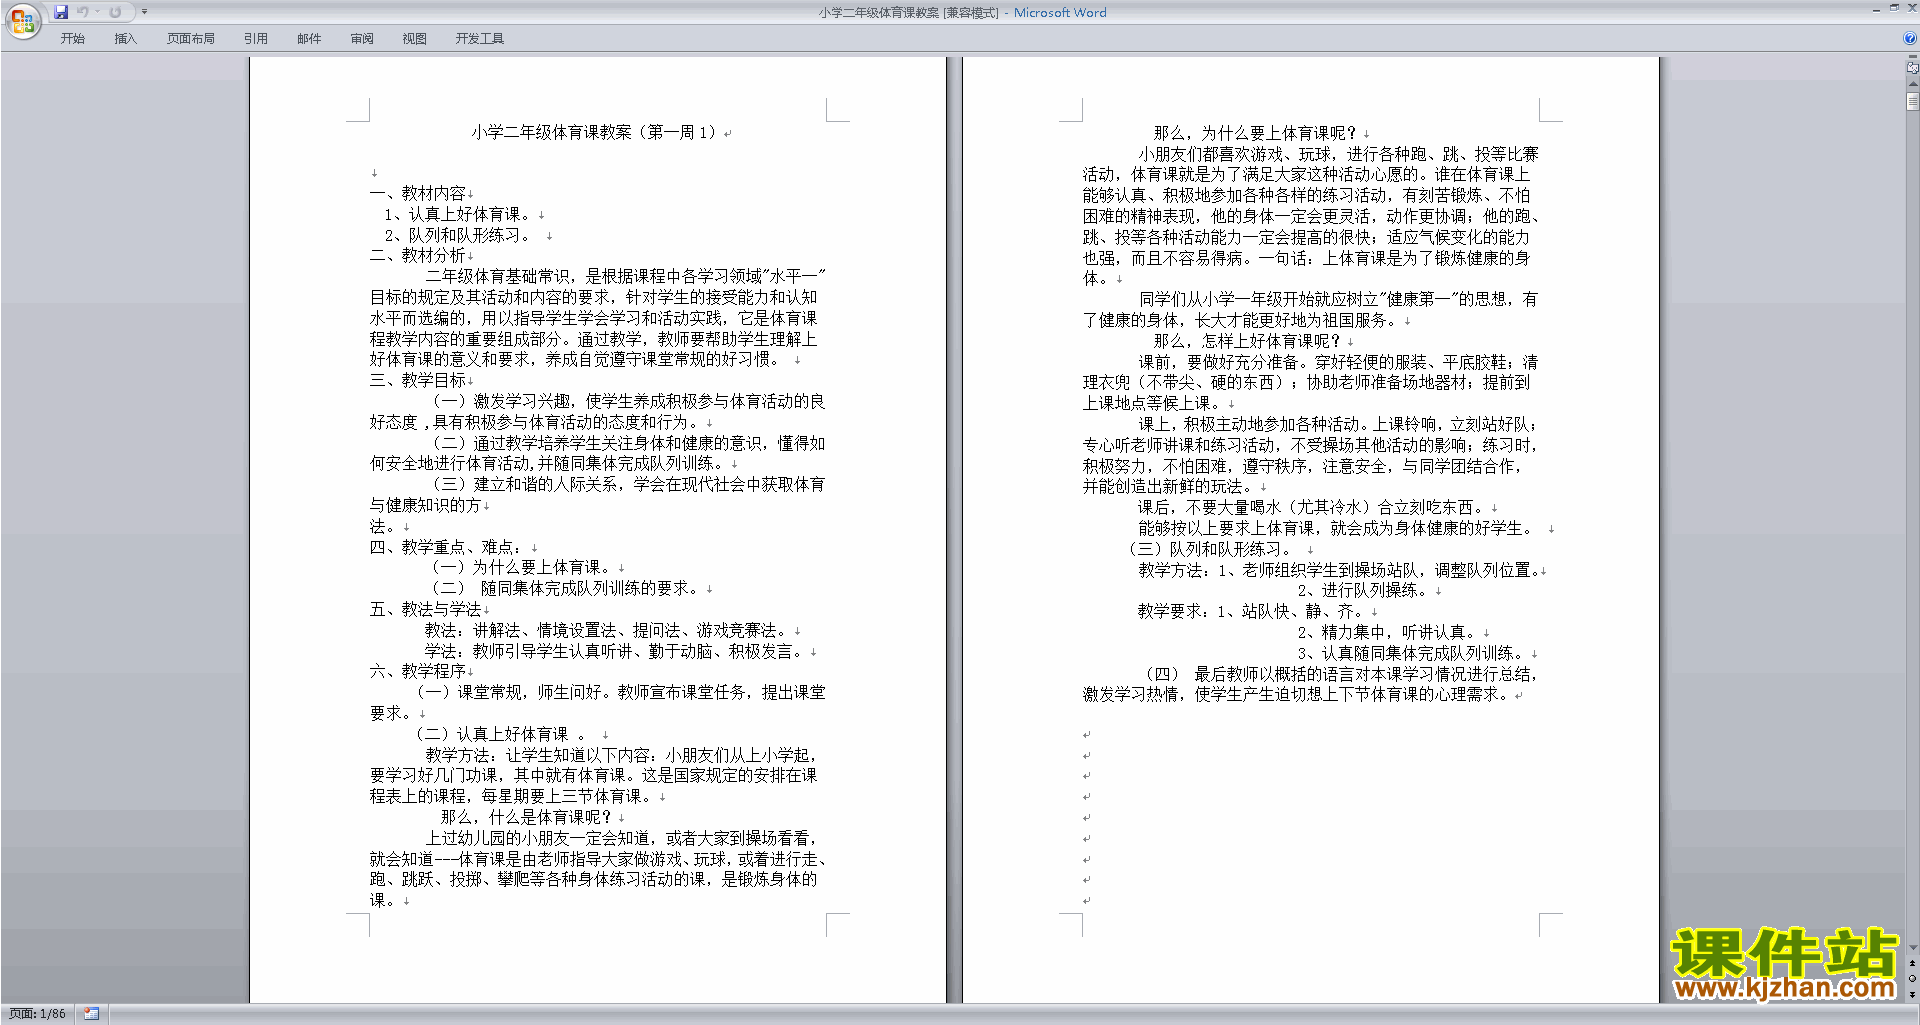Click the page count 页面: 1/86 status
The width and height of the screenshot is (1920, 1025).
[x=37, y=1014]
